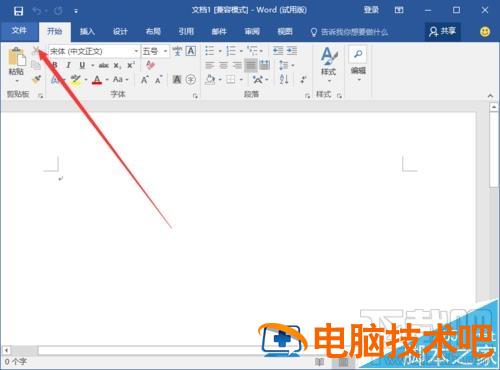Click the Shading paint bucket icon

210,80
